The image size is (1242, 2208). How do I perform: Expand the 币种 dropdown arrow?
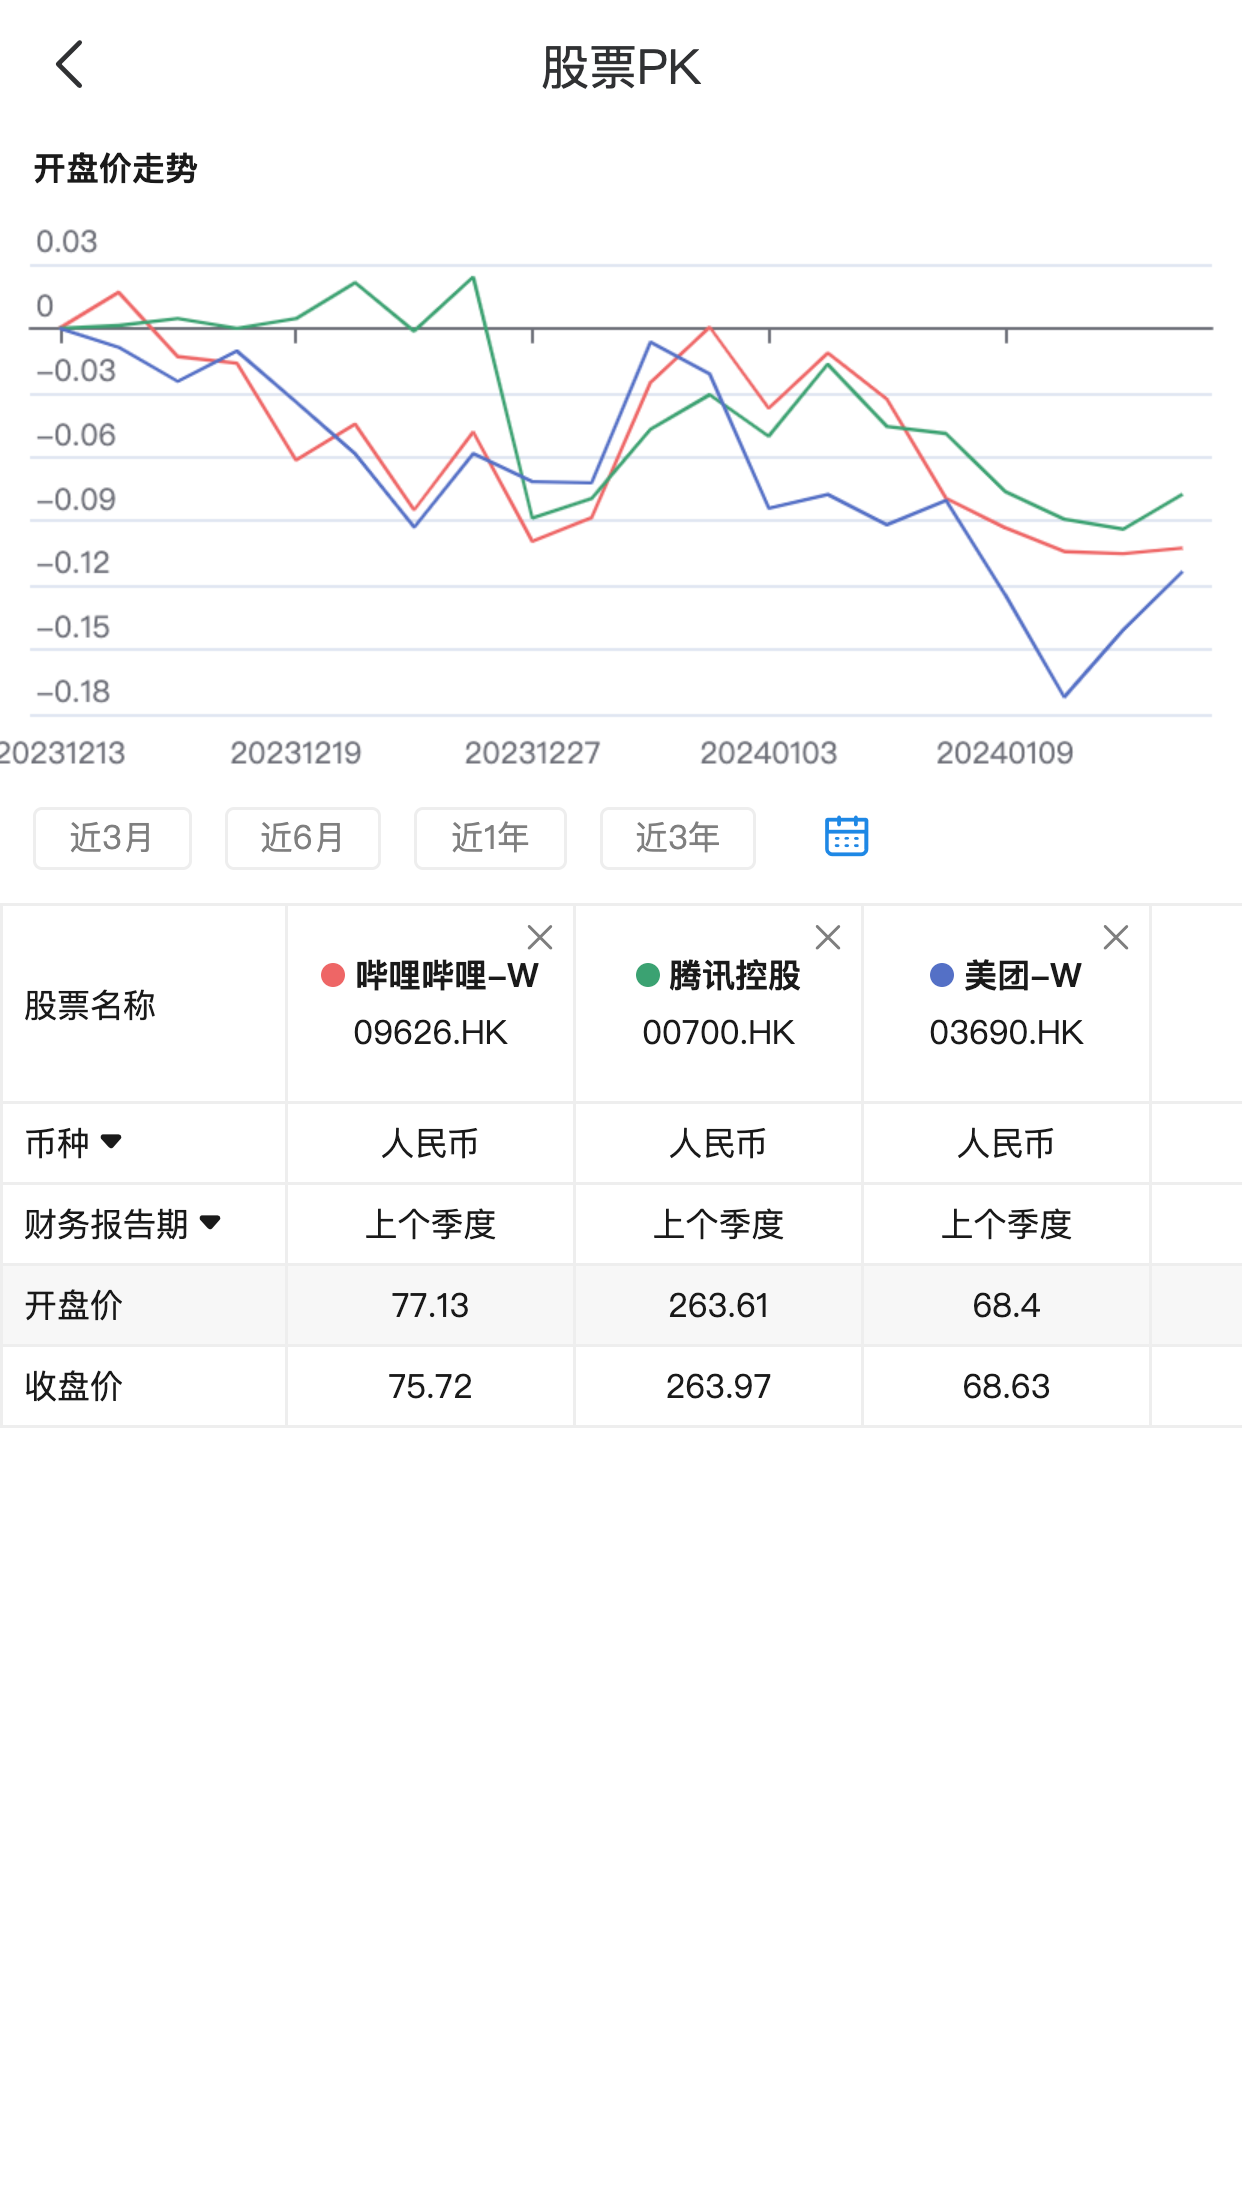111,1141
